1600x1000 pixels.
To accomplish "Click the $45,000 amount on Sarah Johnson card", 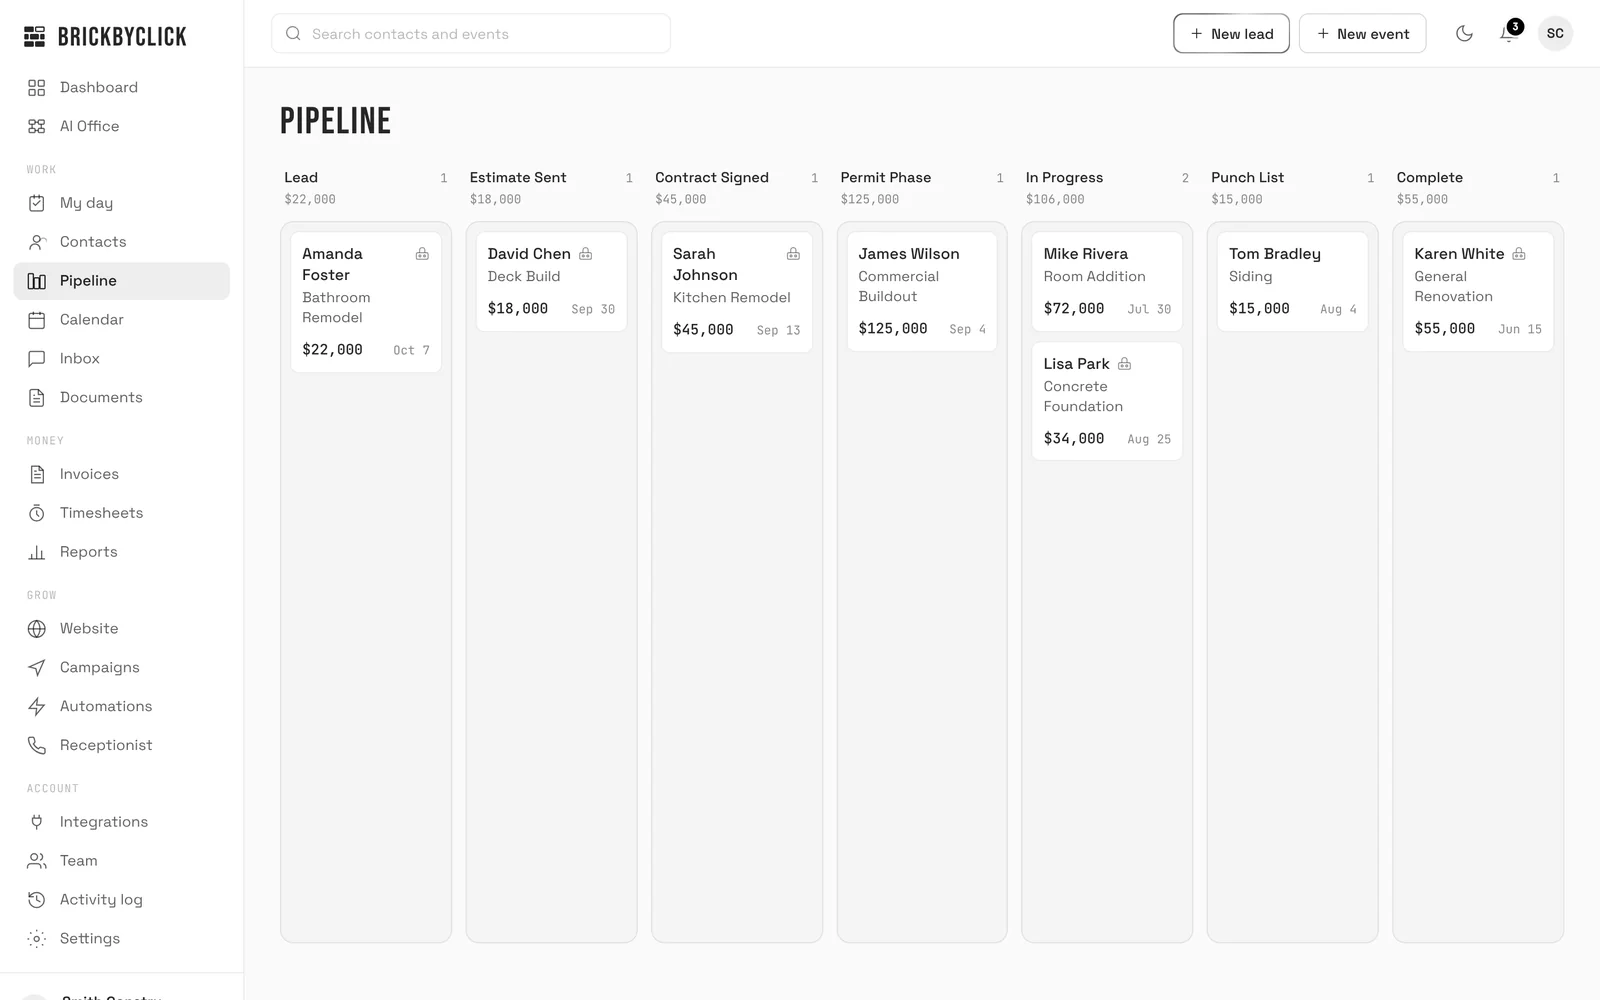I will pos(703,330).
